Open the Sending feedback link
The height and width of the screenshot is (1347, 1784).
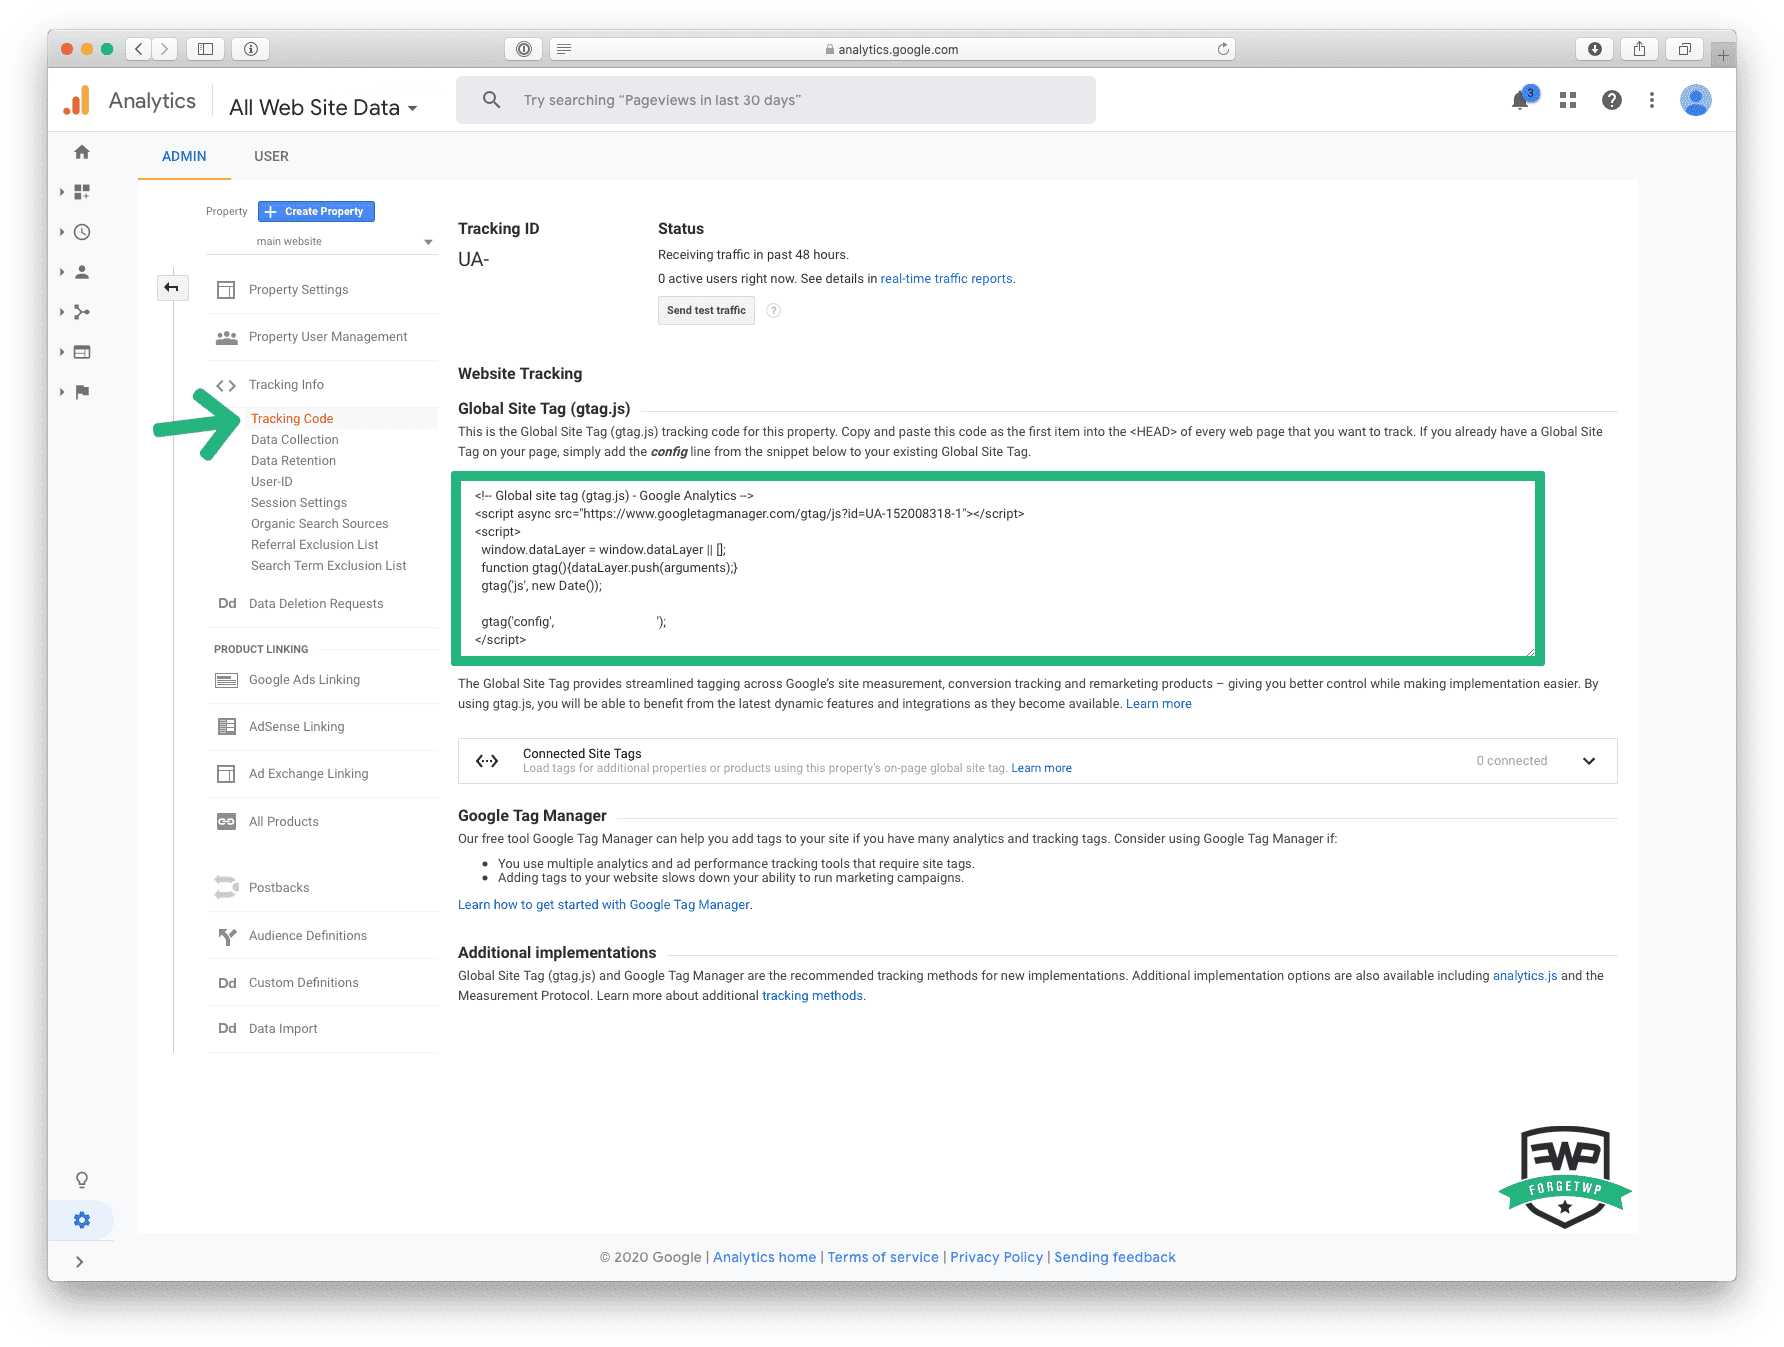coord(1115,1257)
